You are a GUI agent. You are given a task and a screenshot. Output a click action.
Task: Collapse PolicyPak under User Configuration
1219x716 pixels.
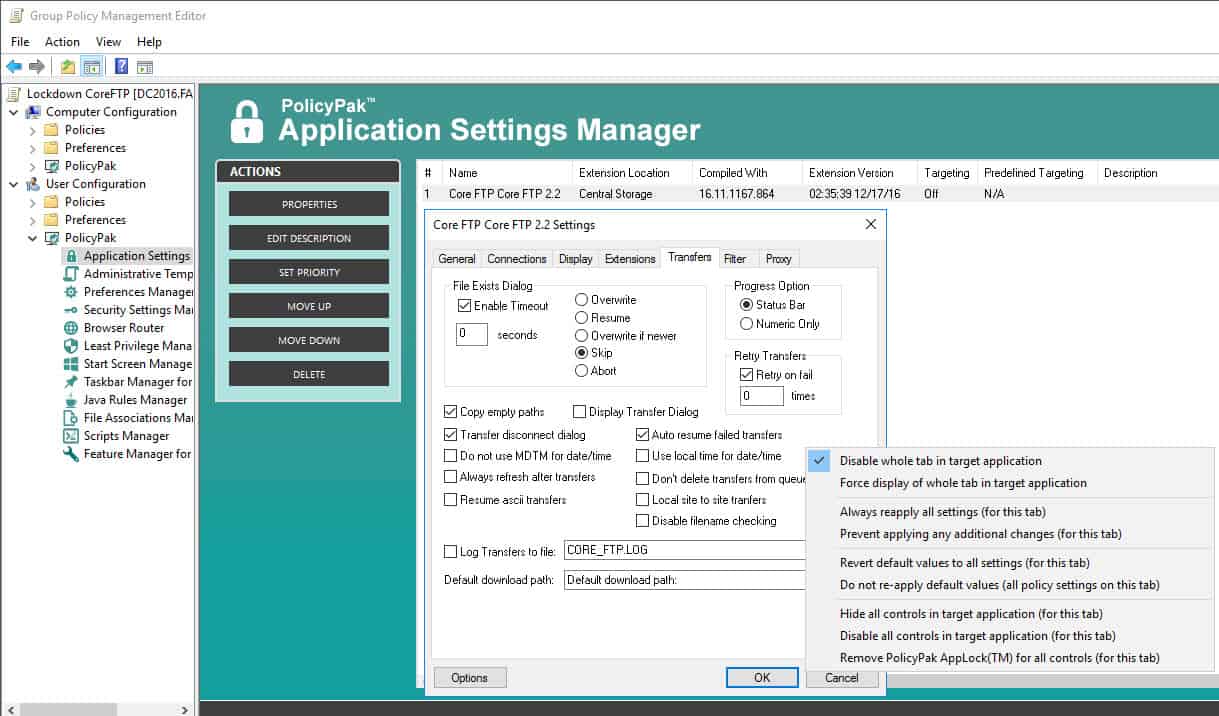point(32,238)
